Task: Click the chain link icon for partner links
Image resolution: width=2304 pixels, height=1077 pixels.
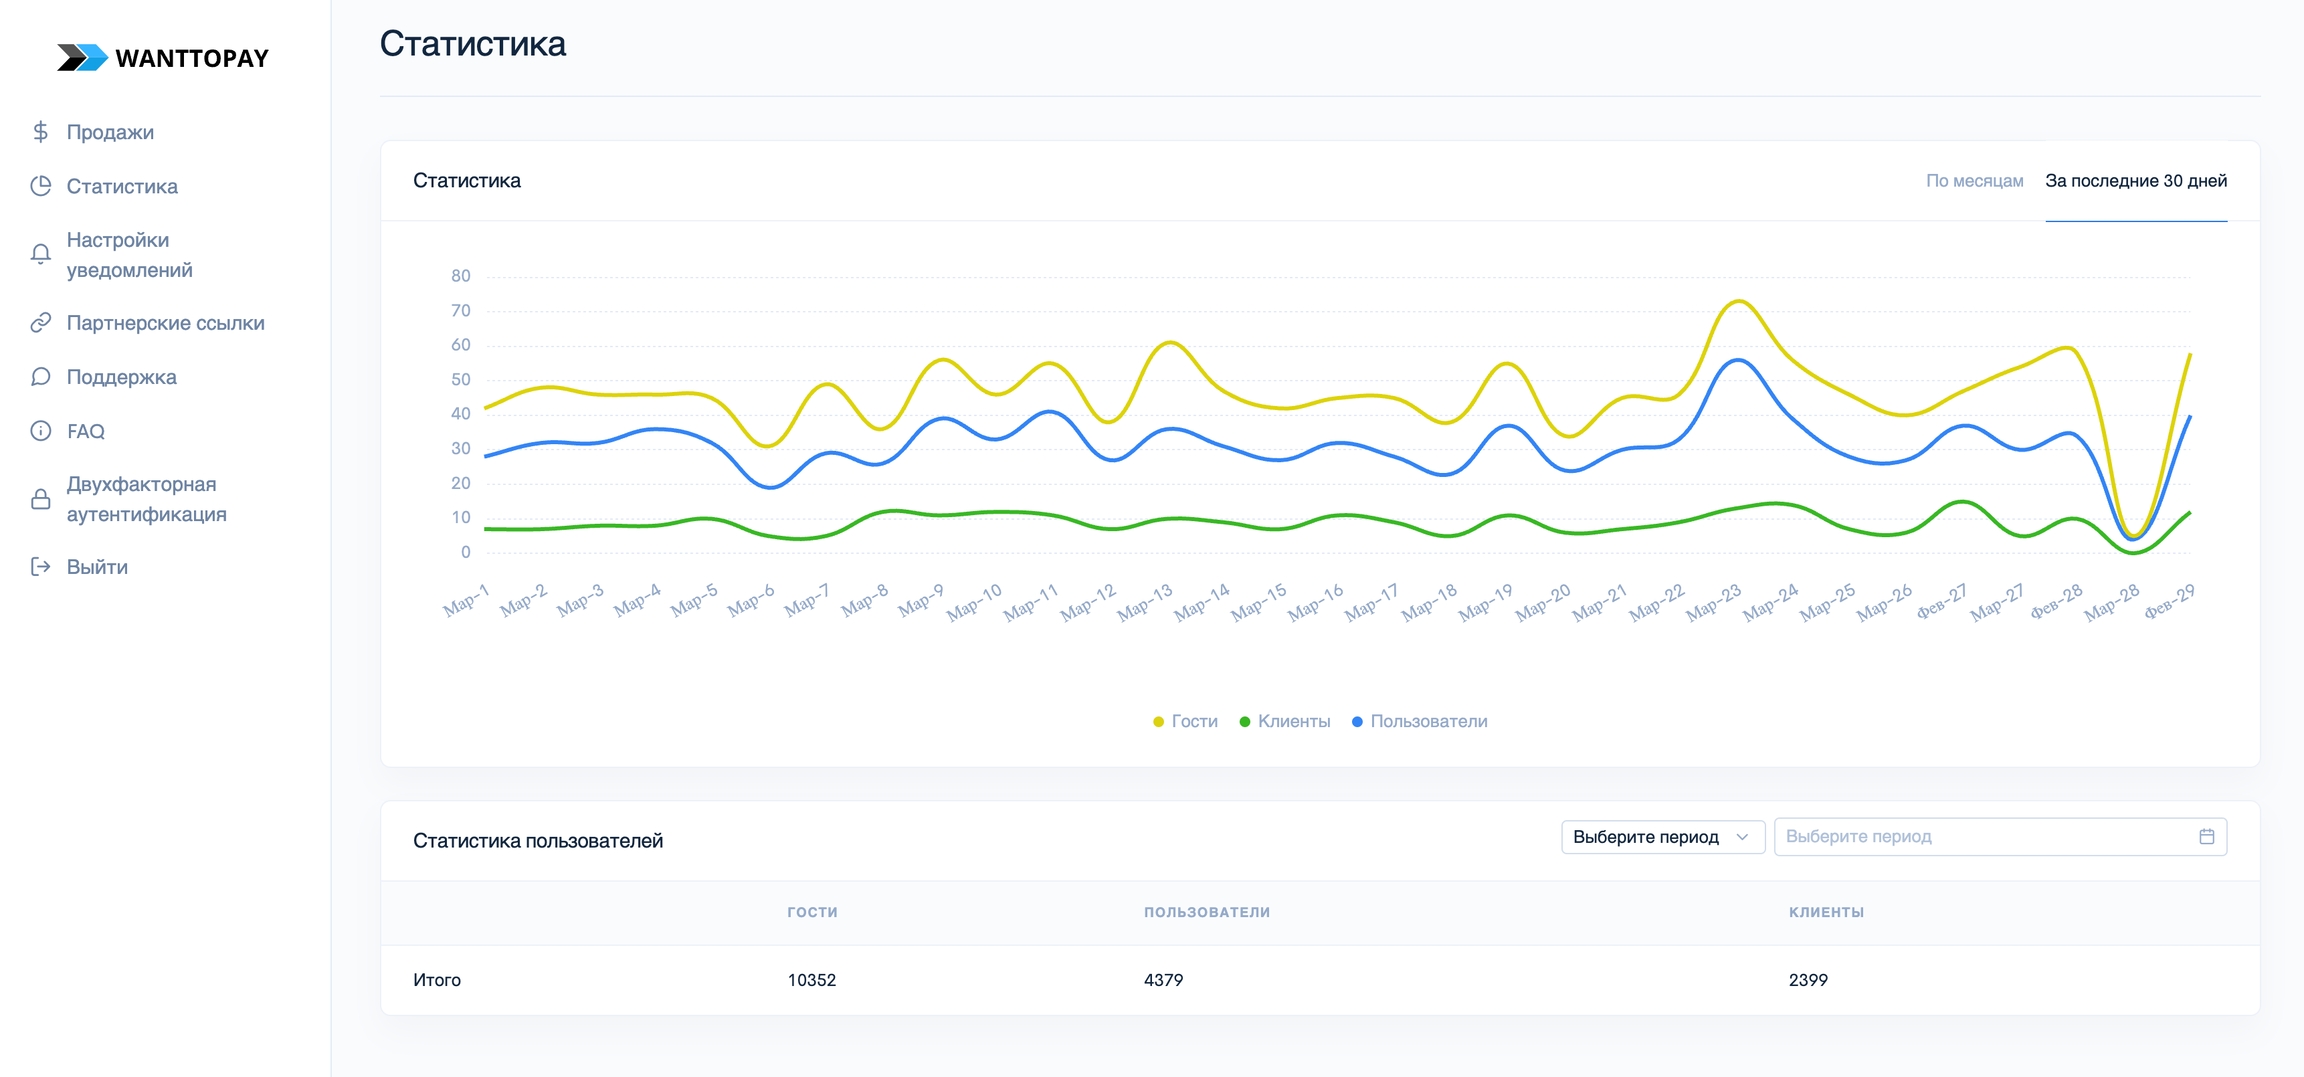Action: coord(40,323)
